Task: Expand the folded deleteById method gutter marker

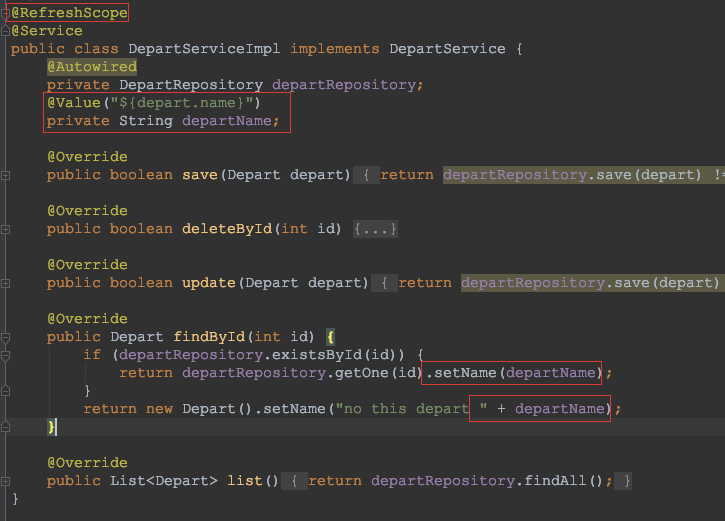Action: point(6,229)
